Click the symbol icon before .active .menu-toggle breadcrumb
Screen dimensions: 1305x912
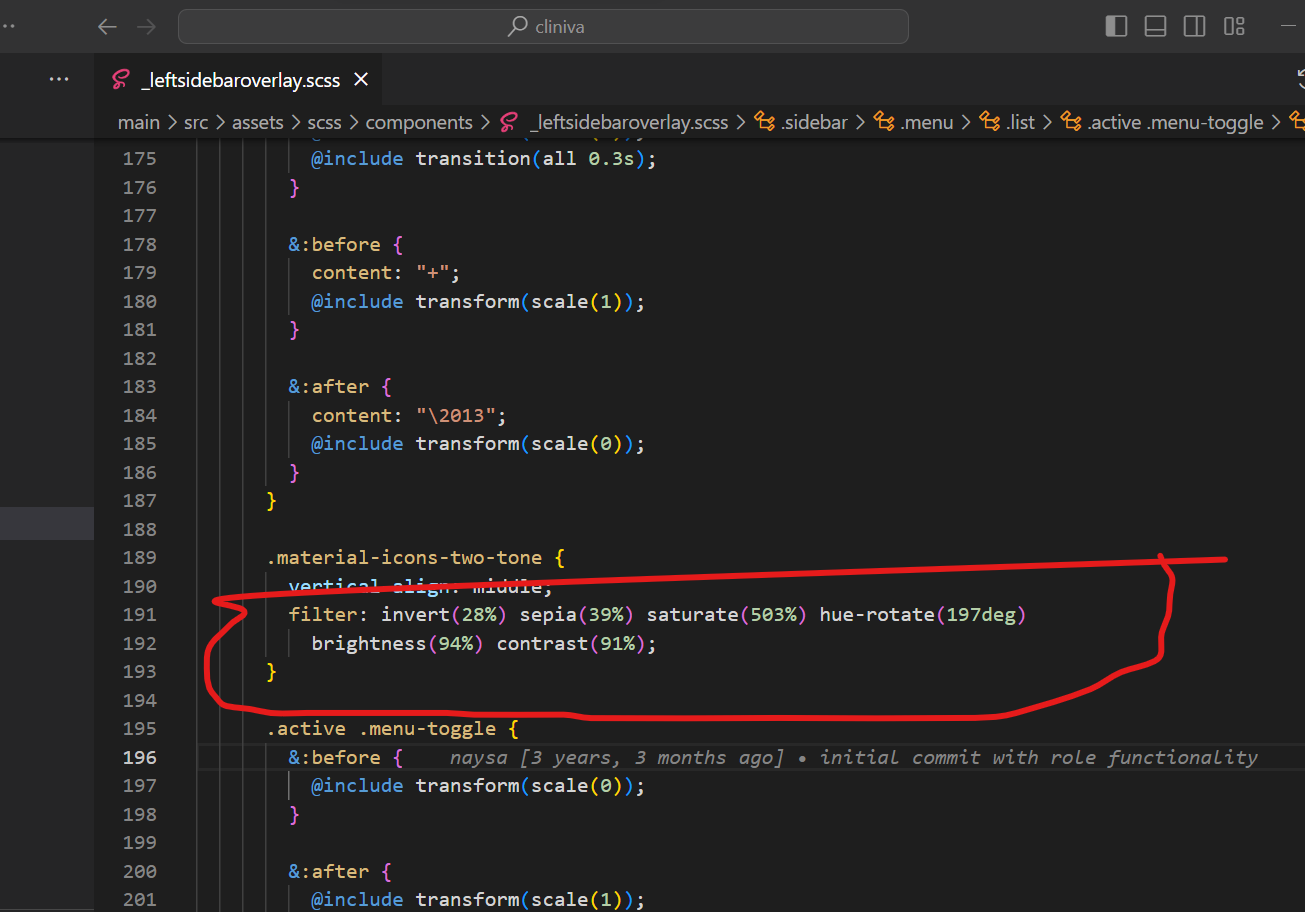pyautogui.click(x=1071, y=123)
